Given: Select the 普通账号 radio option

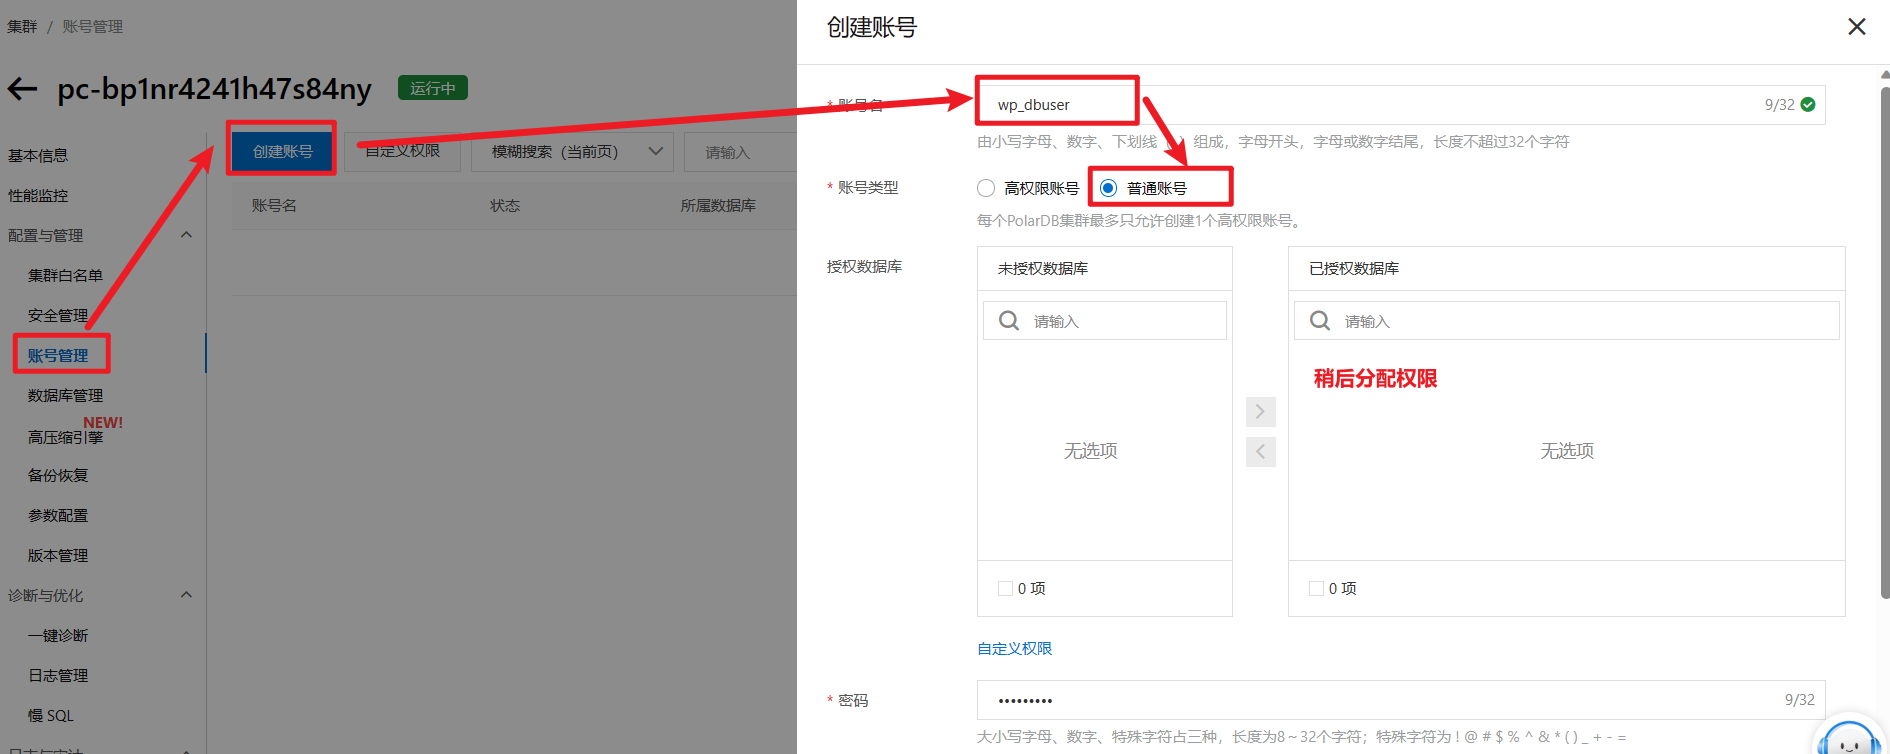Looking at the screenshot, I should [x=1108, y=188].
